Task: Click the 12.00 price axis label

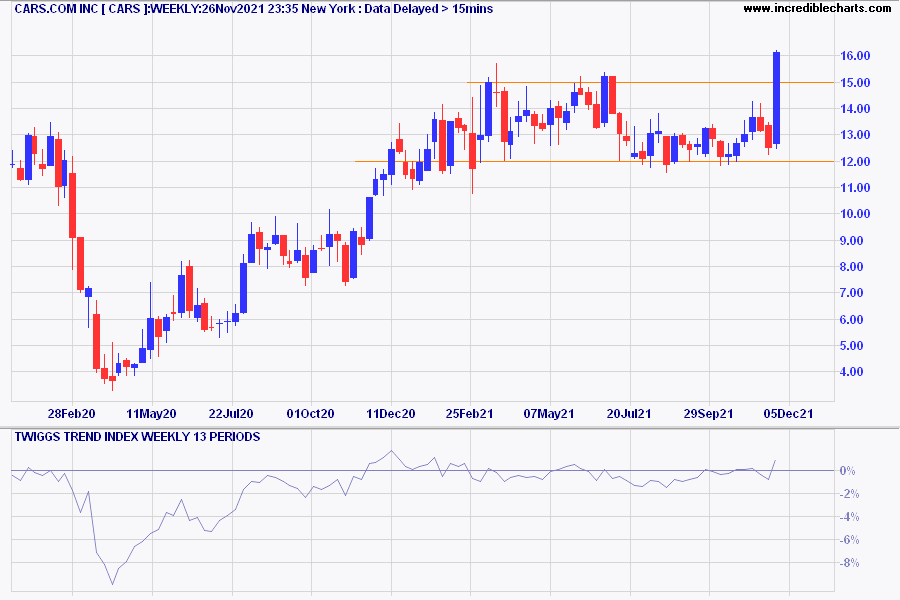Action: (x=855, y=161)
